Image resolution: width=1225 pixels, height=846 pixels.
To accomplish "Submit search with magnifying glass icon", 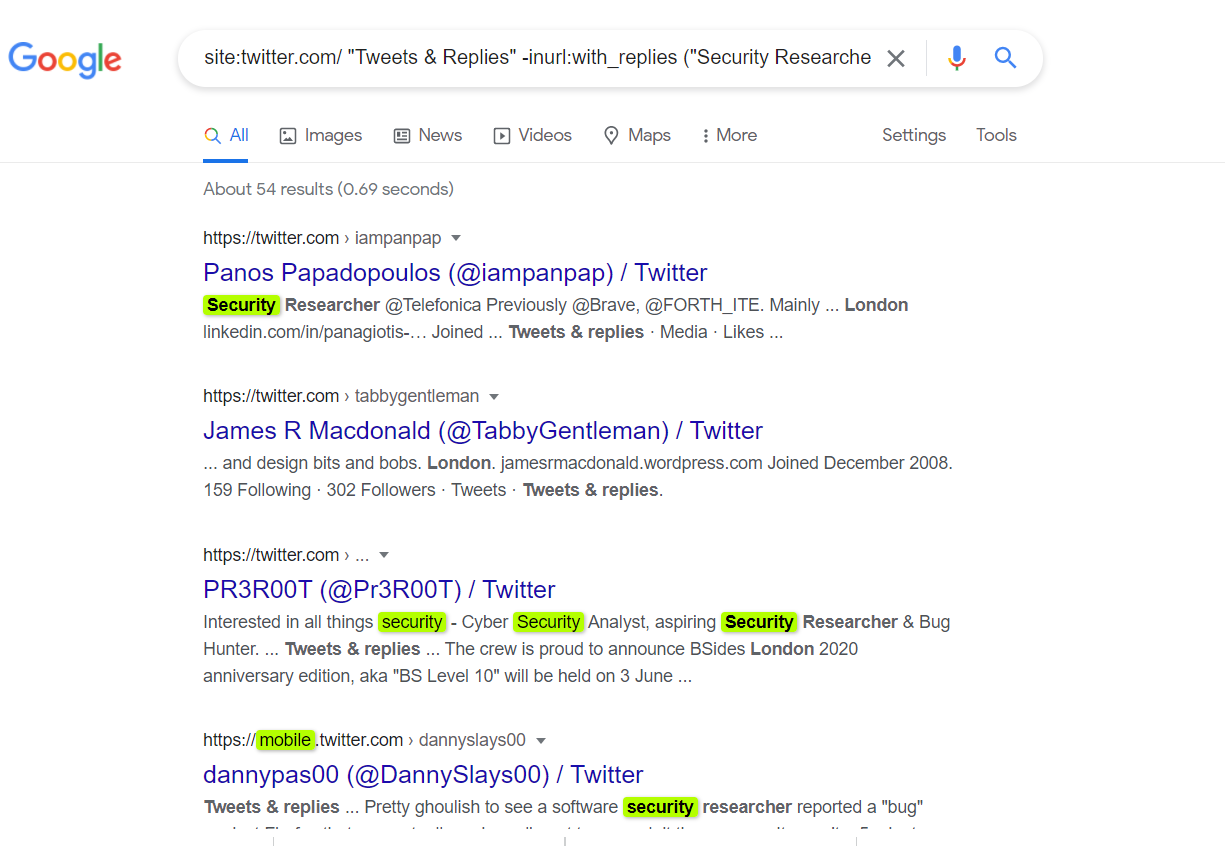I will (1005, 58).
